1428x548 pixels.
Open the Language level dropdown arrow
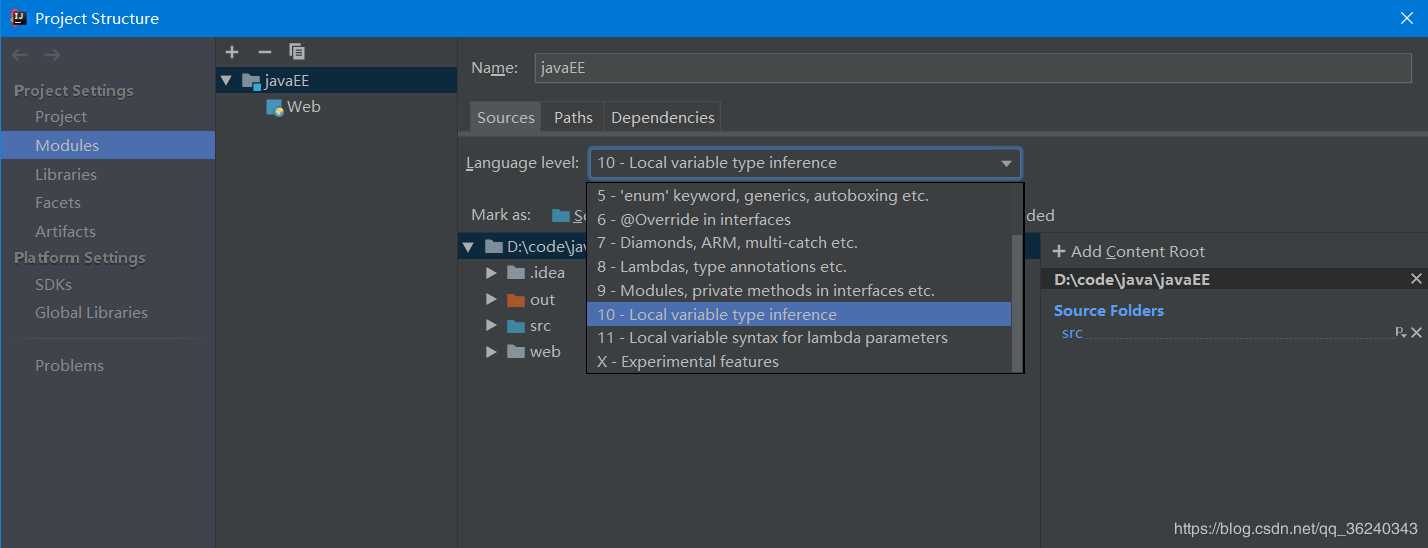[x=1006, y=163]
